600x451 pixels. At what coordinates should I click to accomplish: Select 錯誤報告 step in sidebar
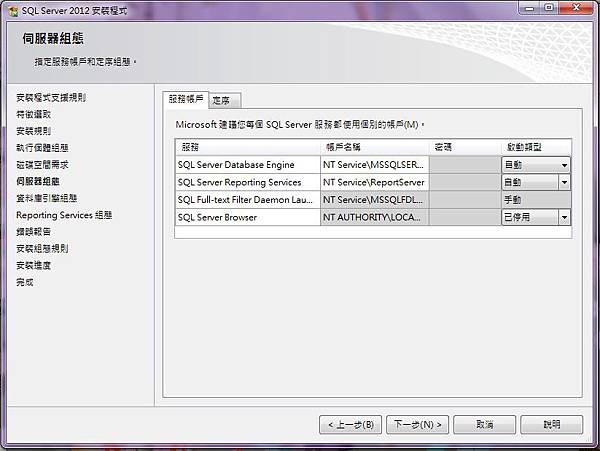coord(33,232)
